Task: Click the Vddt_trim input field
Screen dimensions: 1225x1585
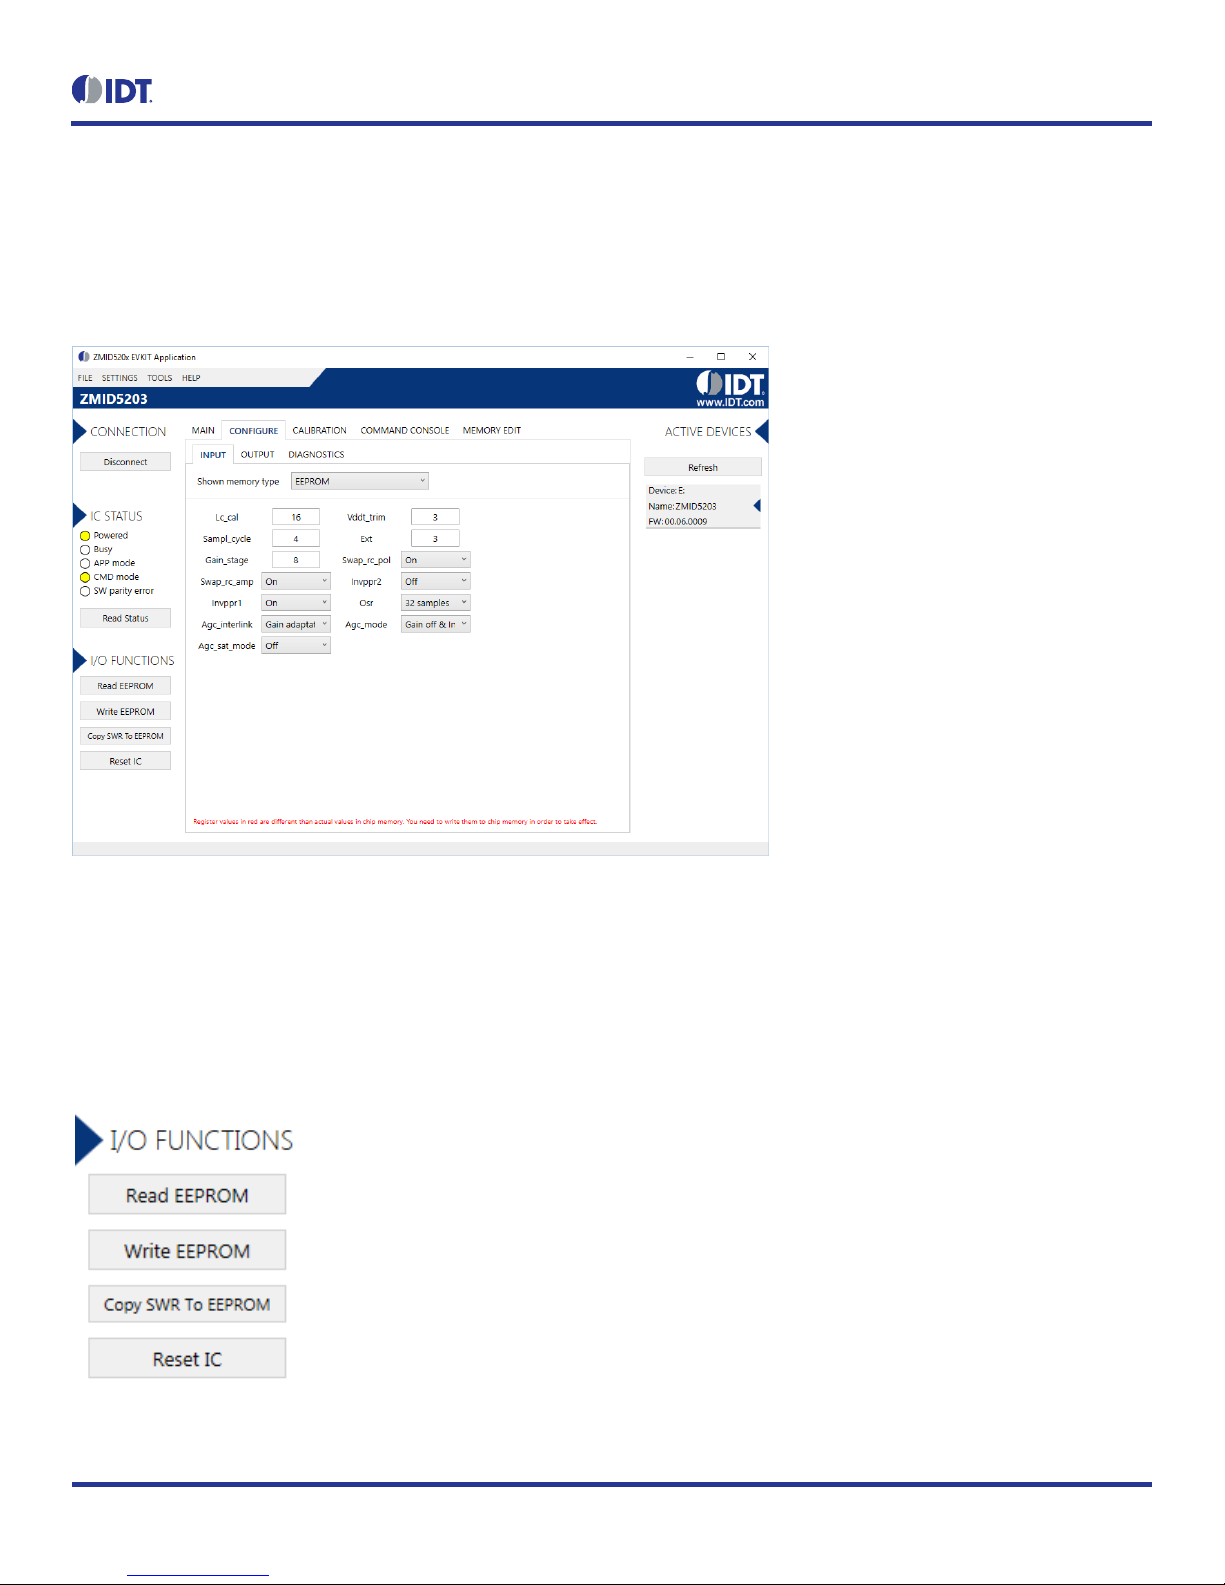Action: click(435, 517)
